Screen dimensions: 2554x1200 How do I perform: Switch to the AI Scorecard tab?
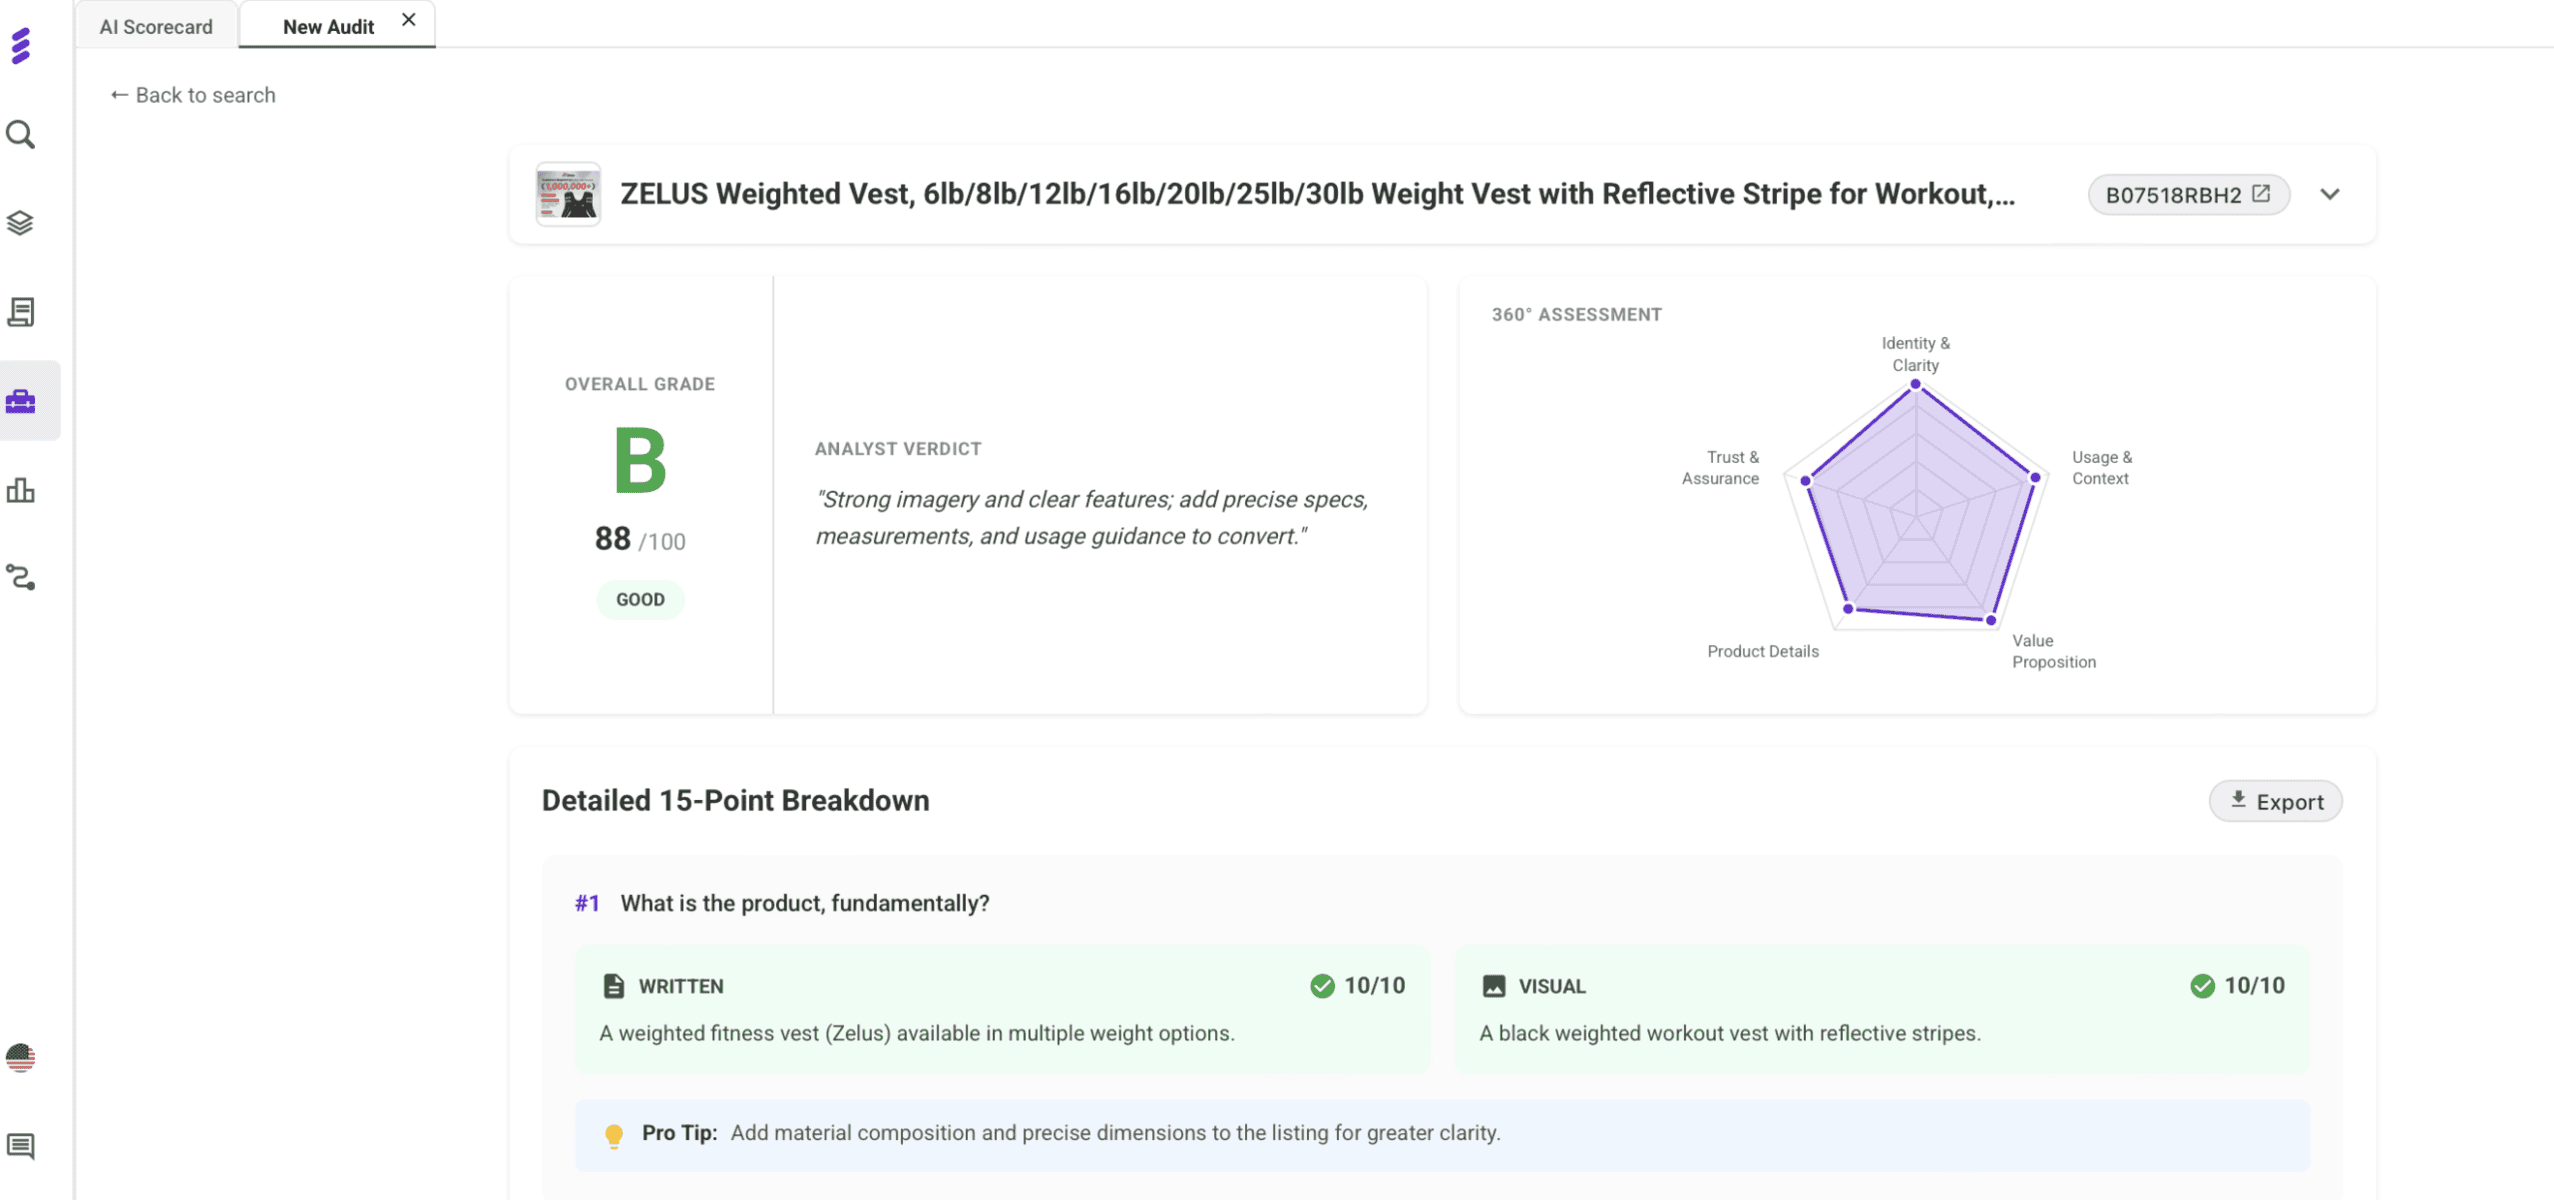point(156,26)
